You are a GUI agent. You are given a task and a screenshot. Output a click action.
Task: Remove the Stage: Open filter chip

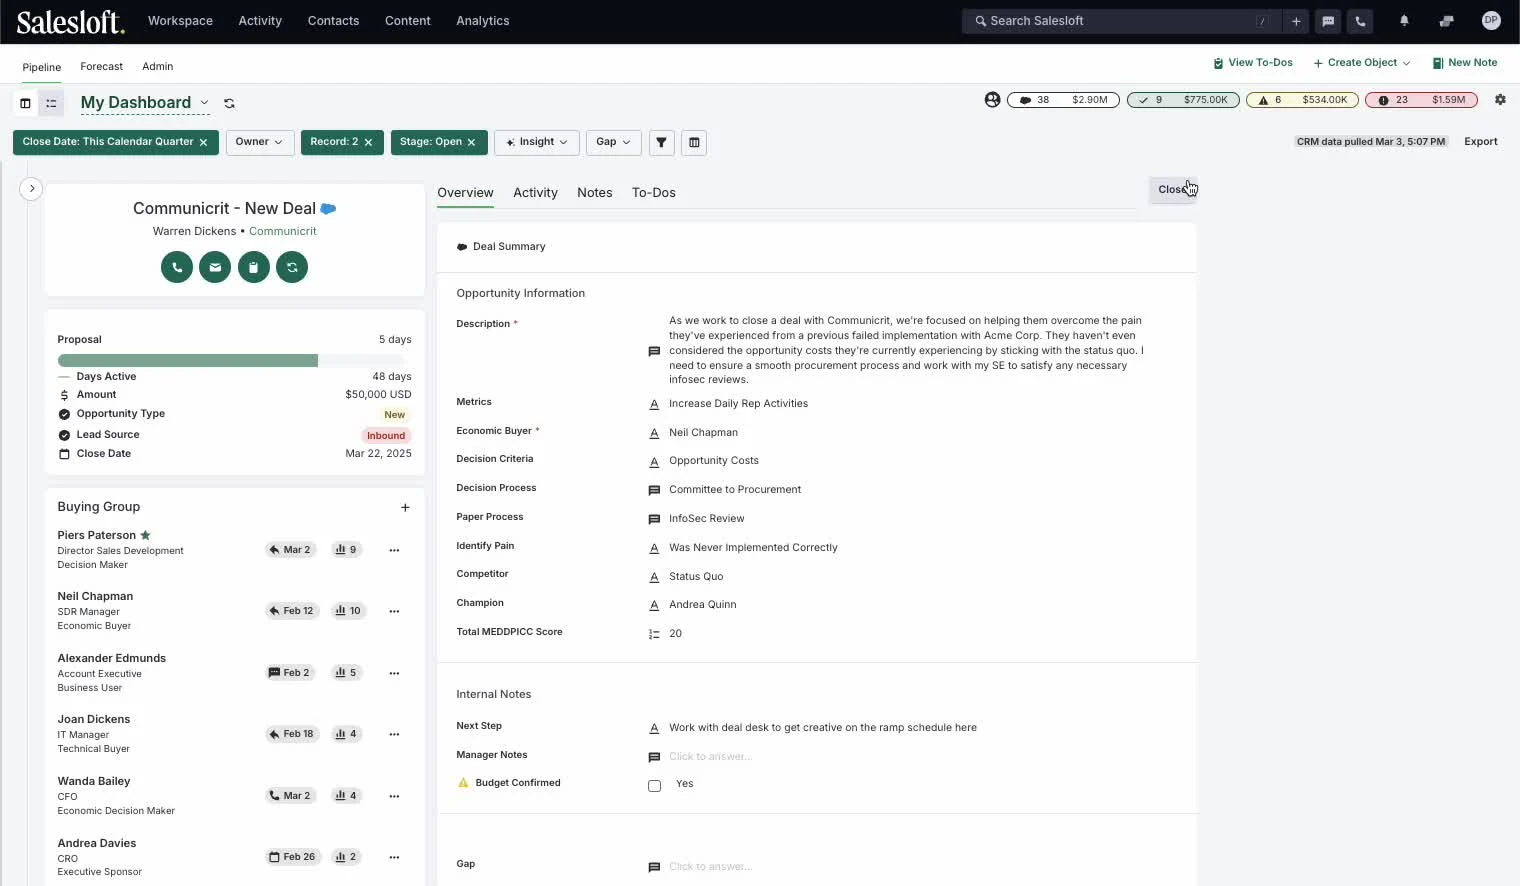(x=471, y=142)
